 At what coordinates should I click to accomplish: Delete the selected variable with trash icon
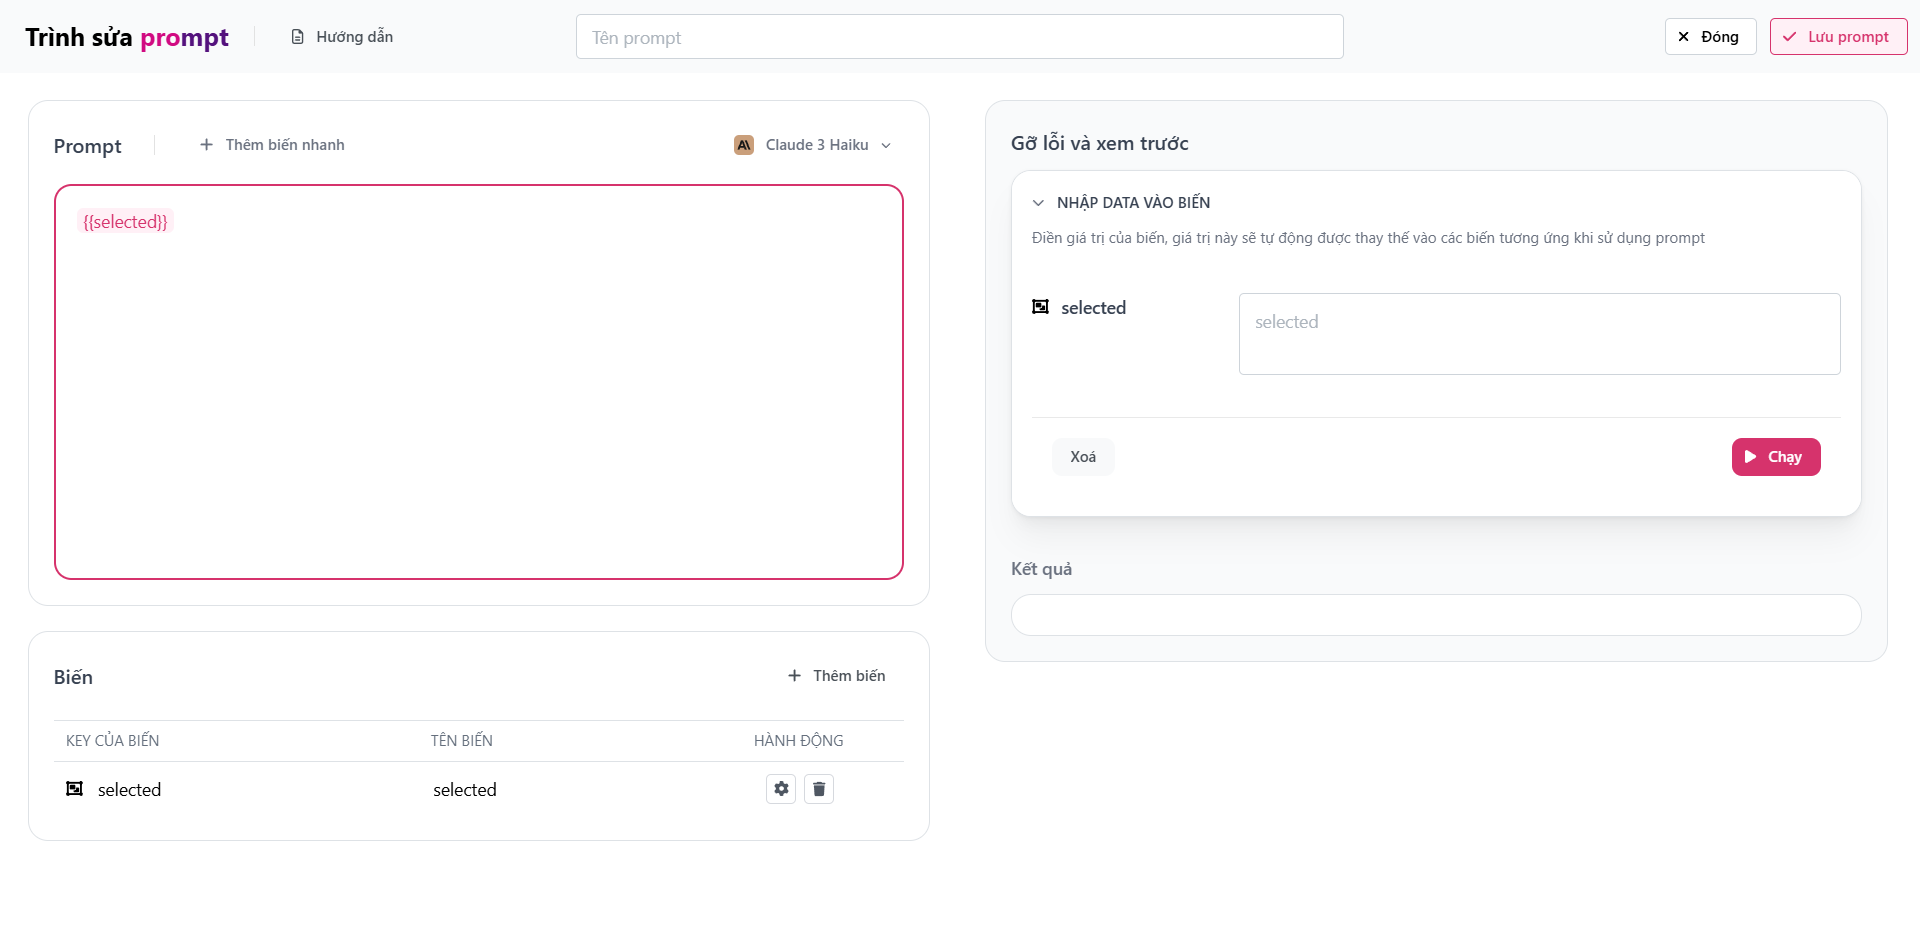(819, 789)
